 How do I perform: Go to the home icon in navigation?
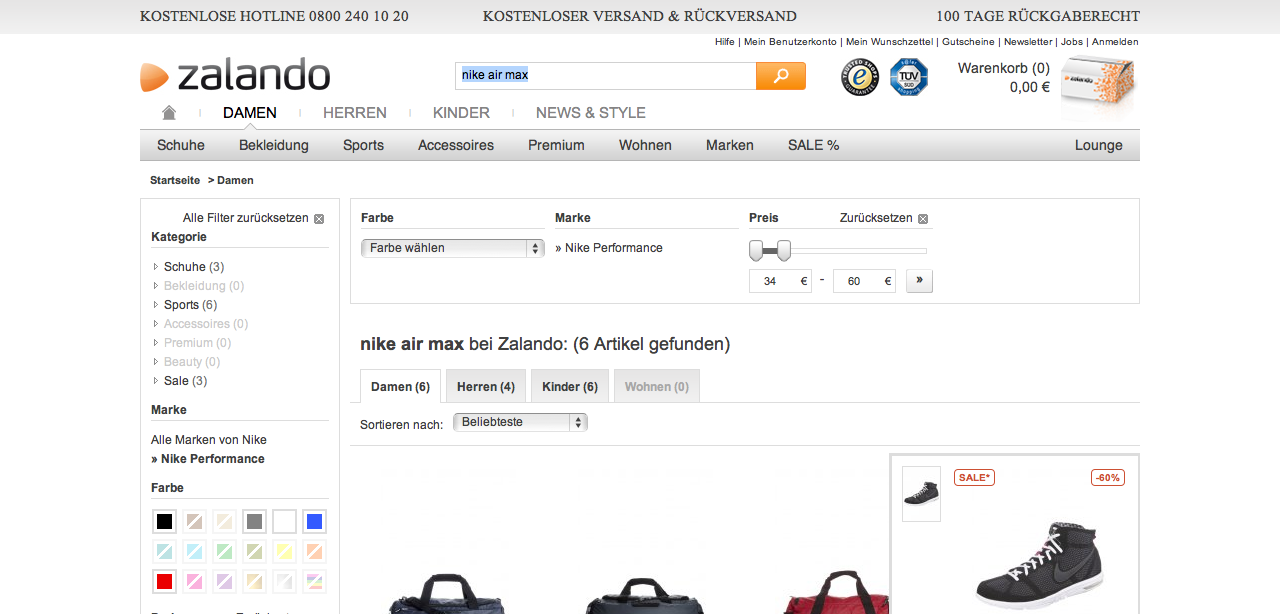pos(169,113)
